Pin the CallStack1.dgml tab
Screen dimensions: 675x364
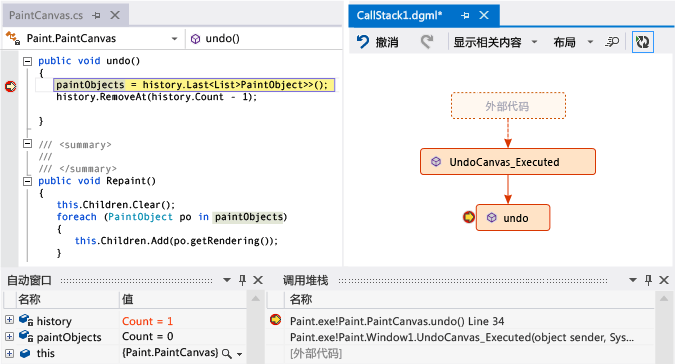pyautogui.click(x=465, y=15)
